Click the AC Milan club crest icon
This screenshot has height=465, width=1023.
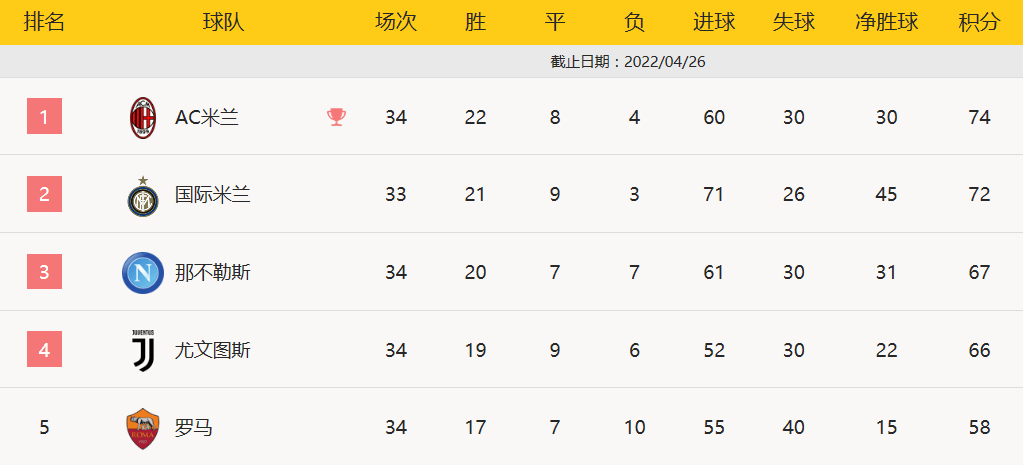(143, 118)
